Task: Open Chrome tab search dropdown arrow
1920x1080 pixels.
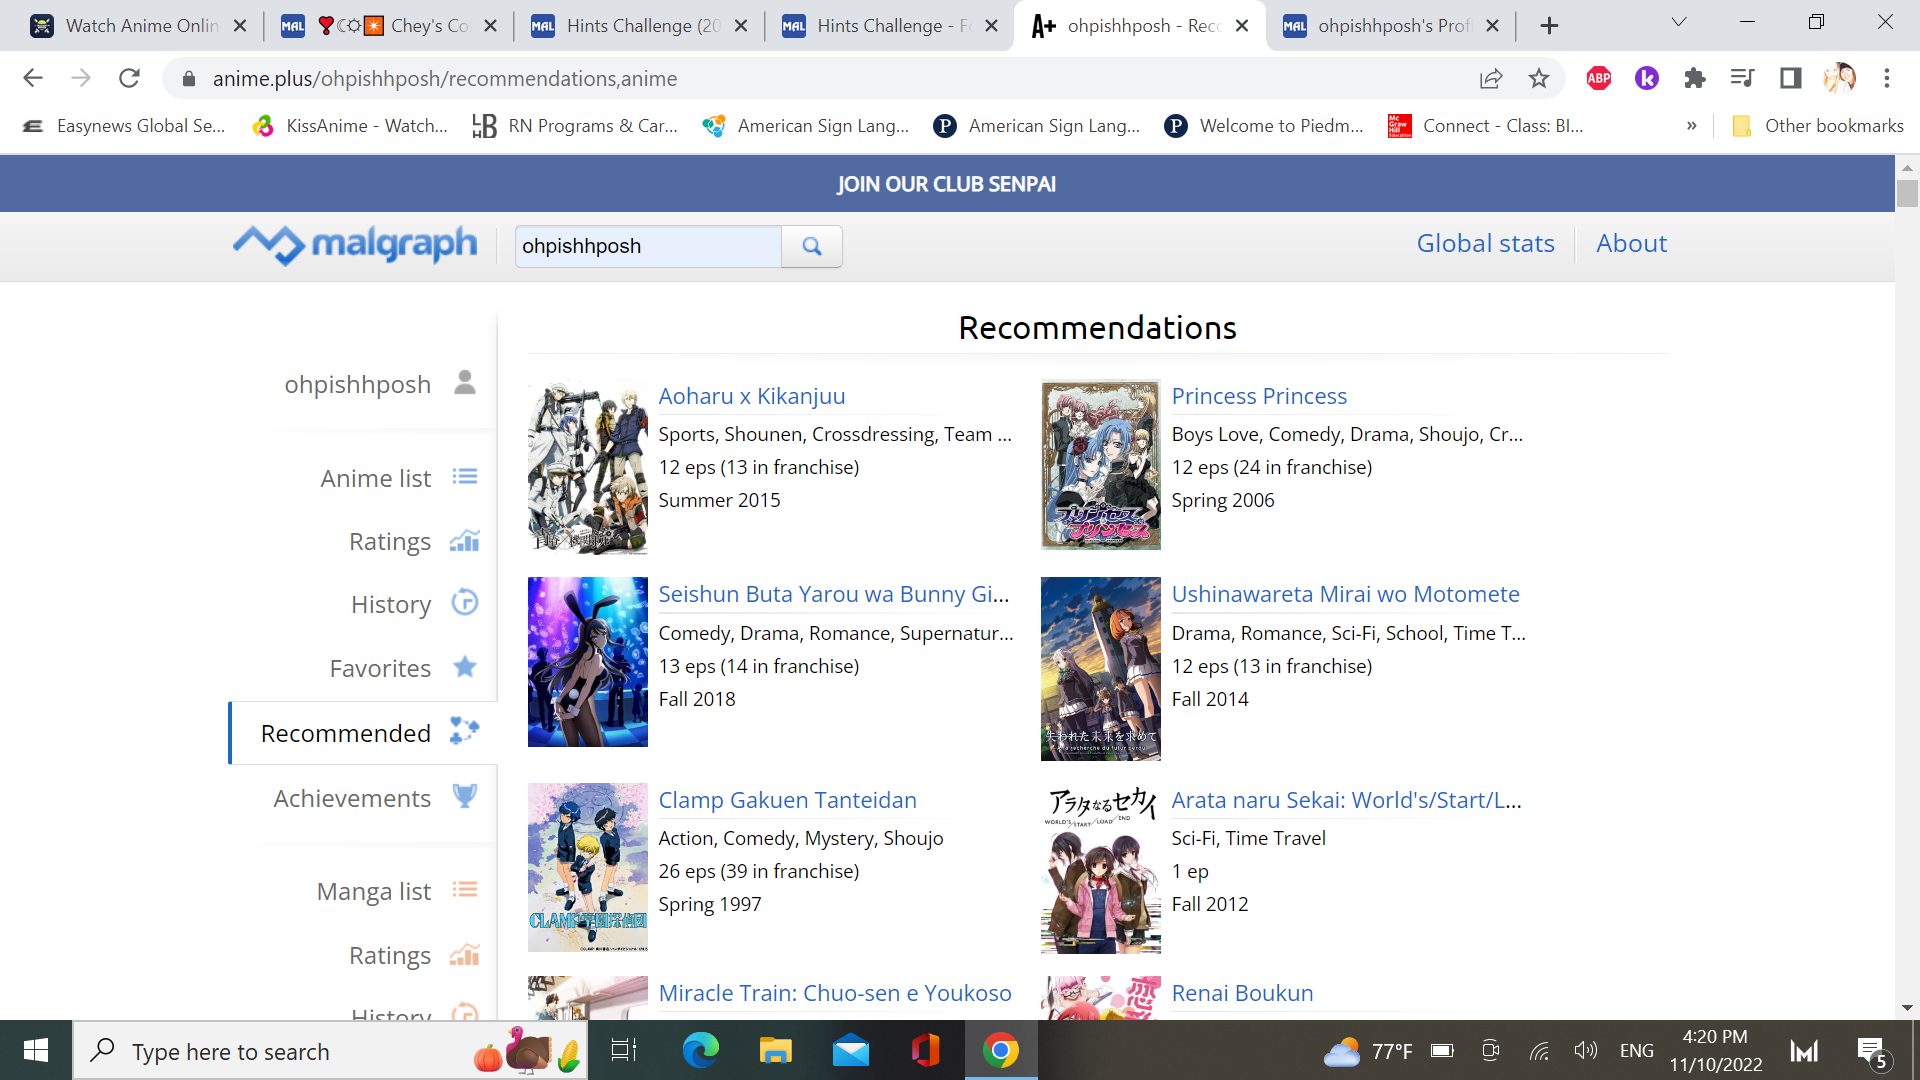Action: coord(1679,24)
